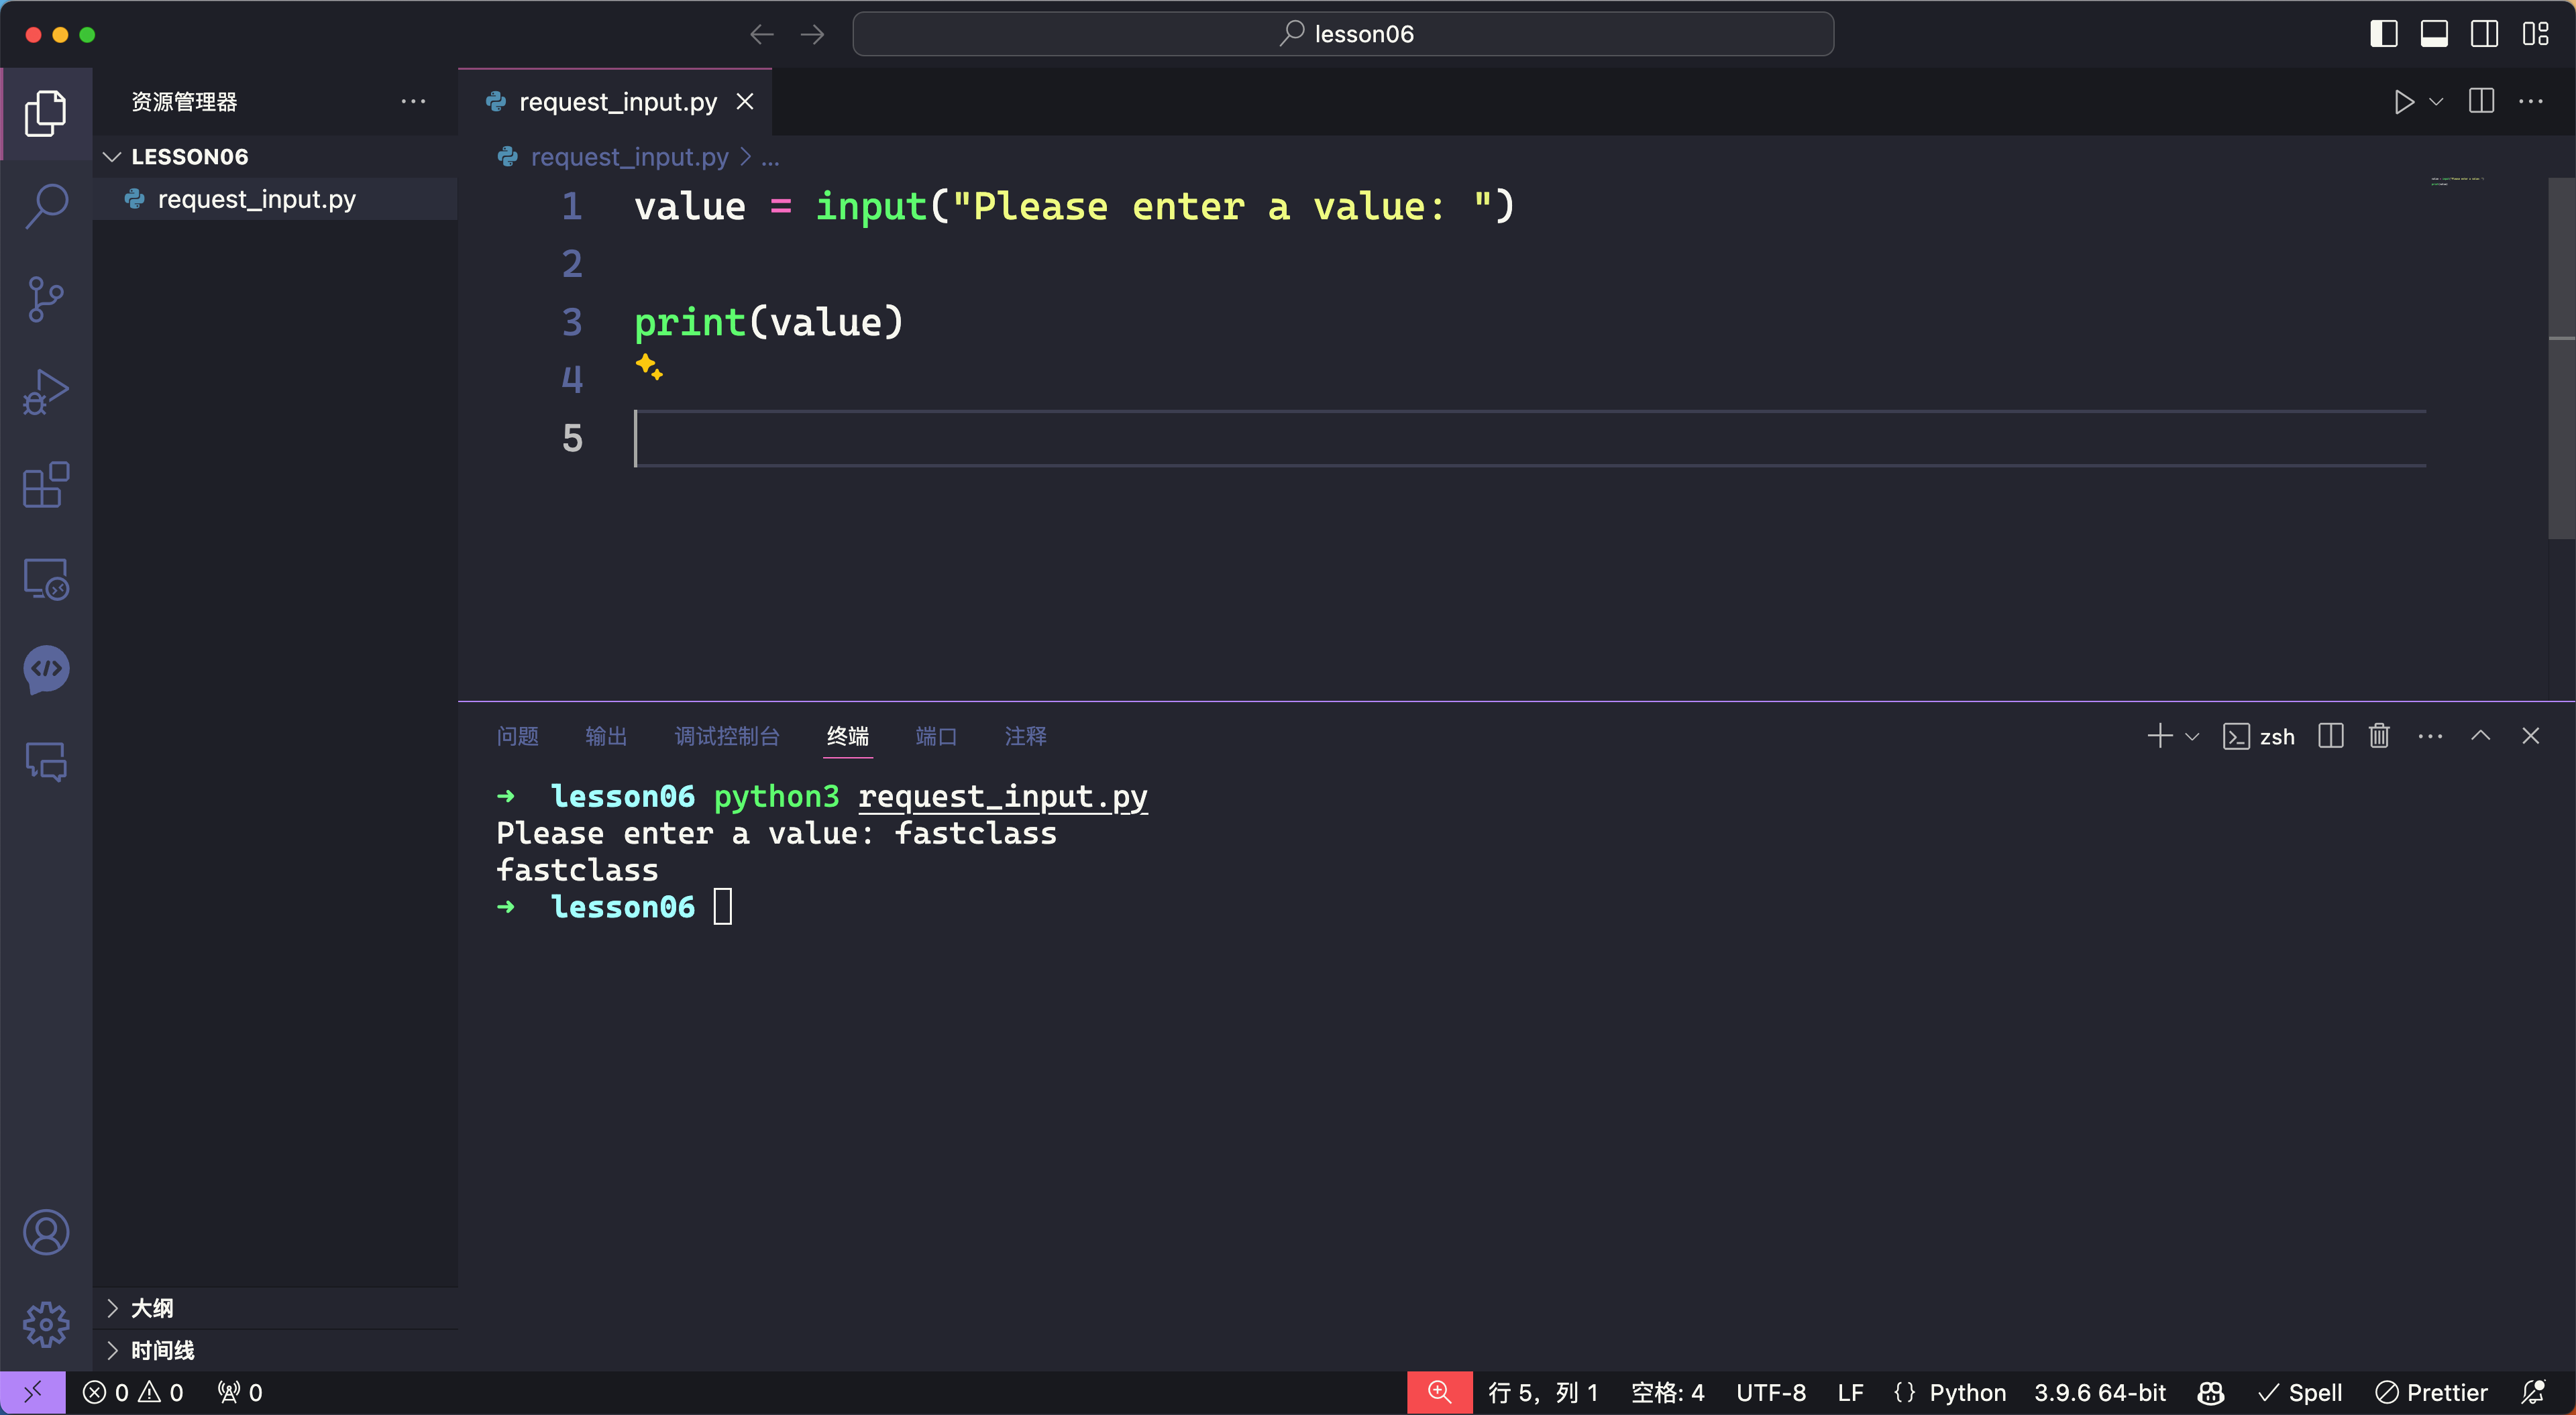
Task: Switch to the 注释 comments tab
Action: coord(1025,736)
